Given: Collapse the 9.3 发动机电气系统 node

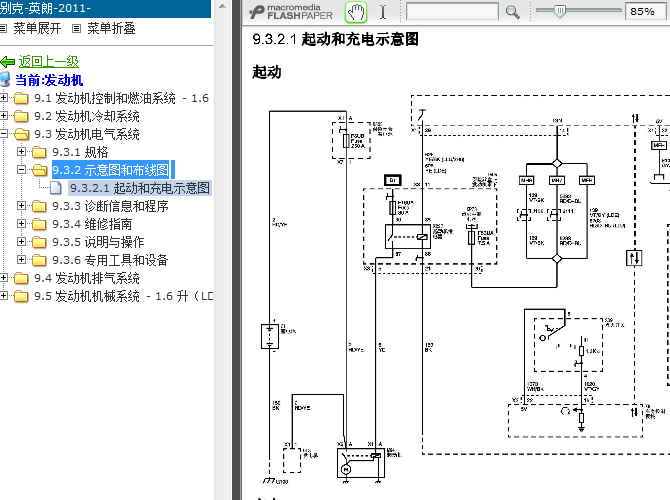Looking at the screenshot, I should tap(3, 133).
